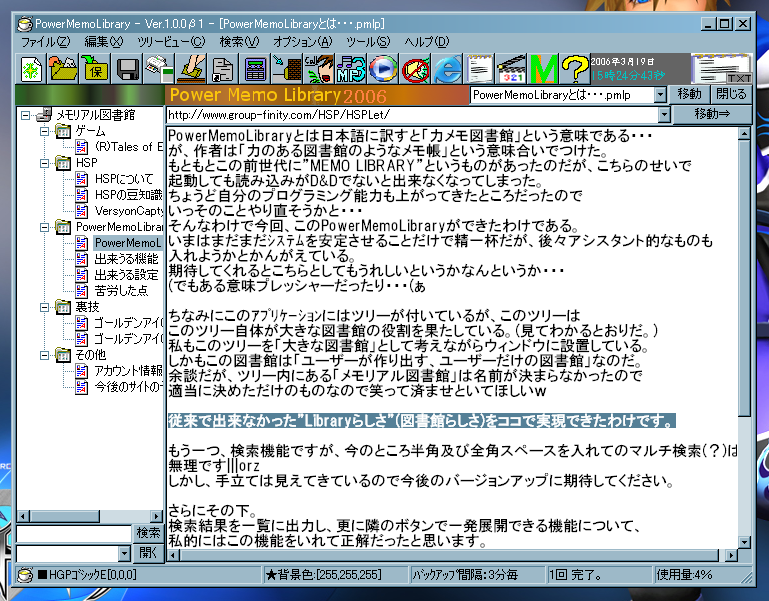Click the ゲーム folder icon in tree
The image size is (769, 601).
coord(63,131)
